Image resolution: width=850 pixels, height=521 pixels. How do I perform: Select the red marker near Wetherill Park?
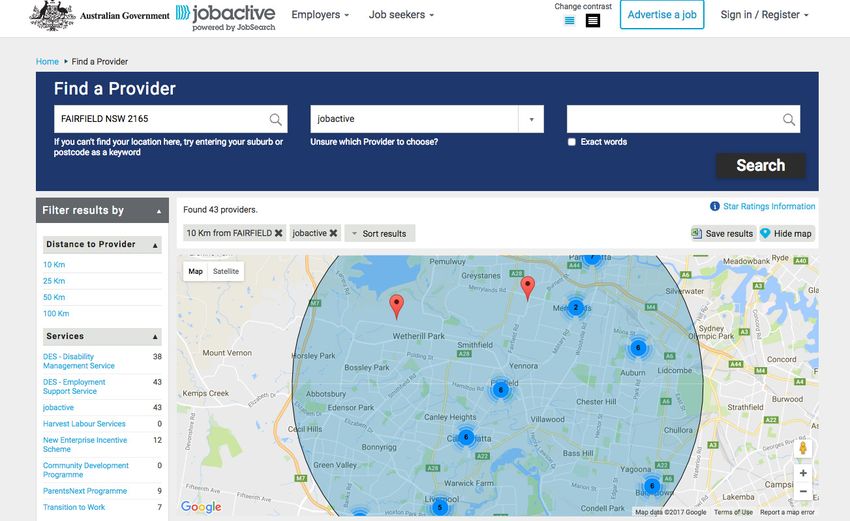coord(397,306)
